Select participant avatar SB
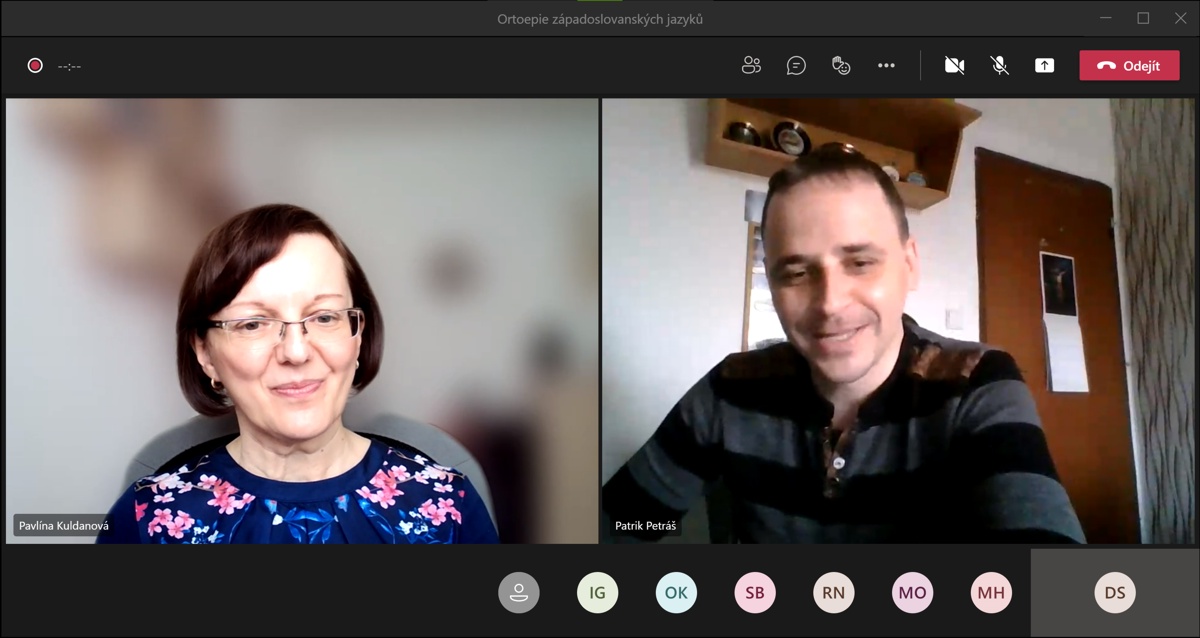The height and width of the screenshot is (638, 1200). click(755, 593)
